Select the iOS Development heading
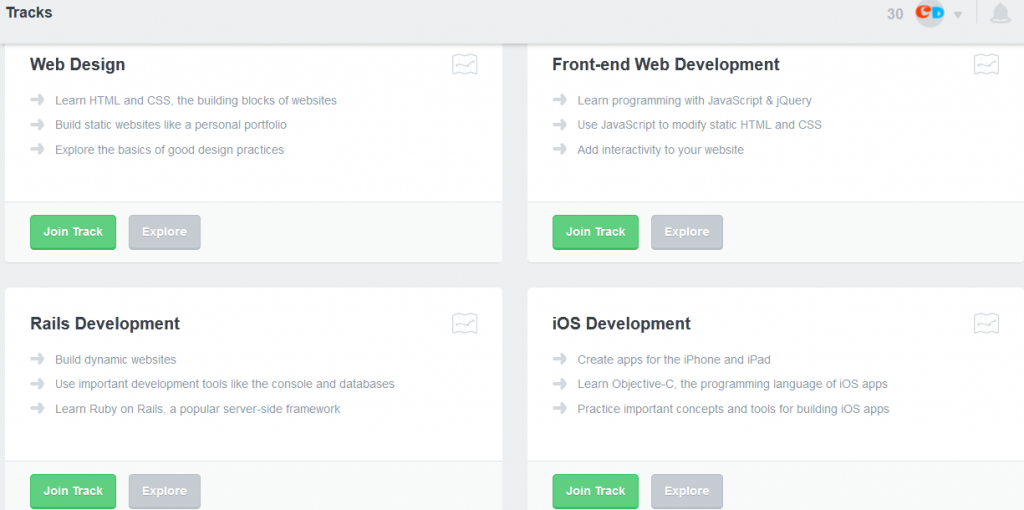1024x510 pixels. pyautogui.click(x=621, y=324)
